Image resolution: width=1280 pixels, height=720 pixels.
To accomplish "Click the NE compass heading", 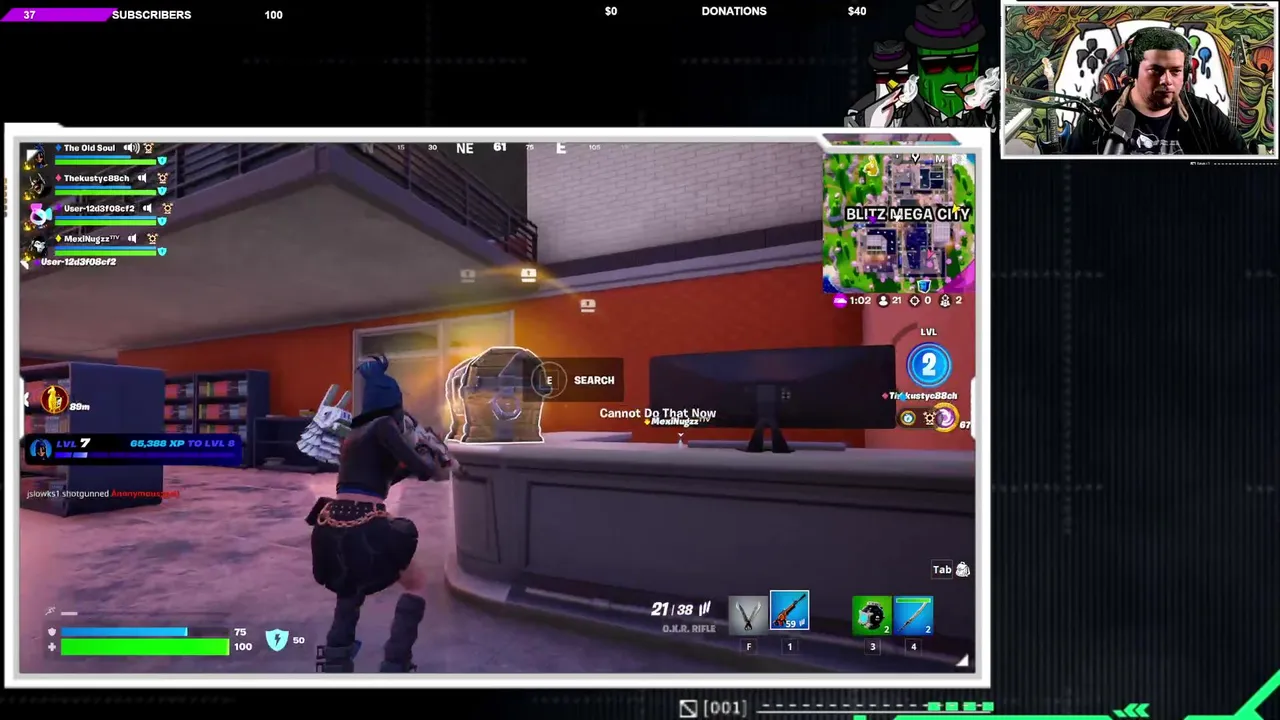I will coord(464,148).
